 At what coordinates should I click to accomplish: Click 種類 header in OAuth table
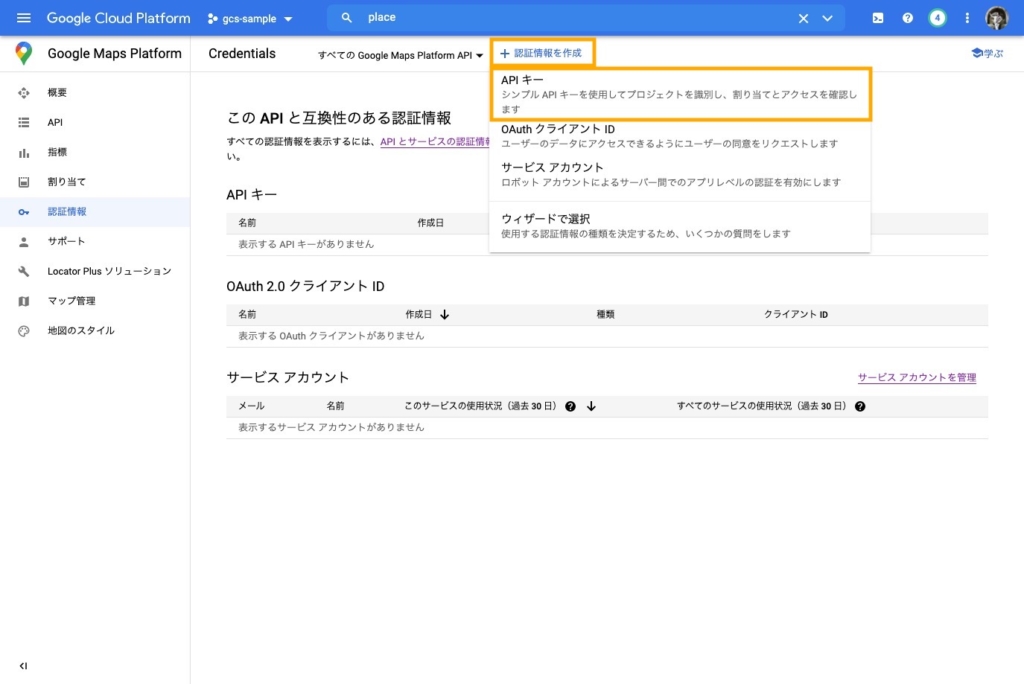[605, 314]
